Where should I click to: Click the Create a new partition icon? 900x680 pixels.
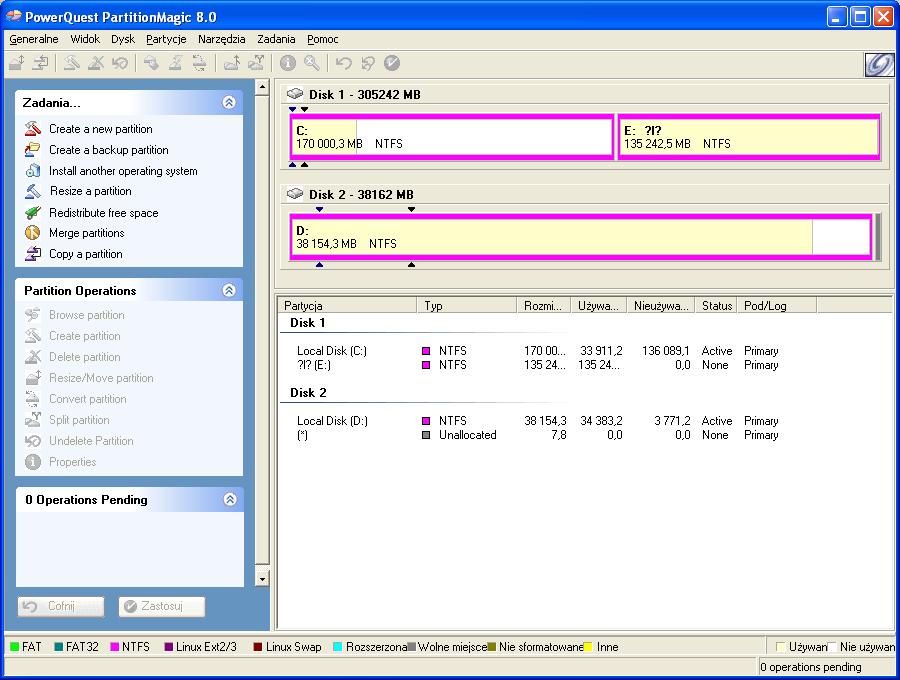click(33, 129)
